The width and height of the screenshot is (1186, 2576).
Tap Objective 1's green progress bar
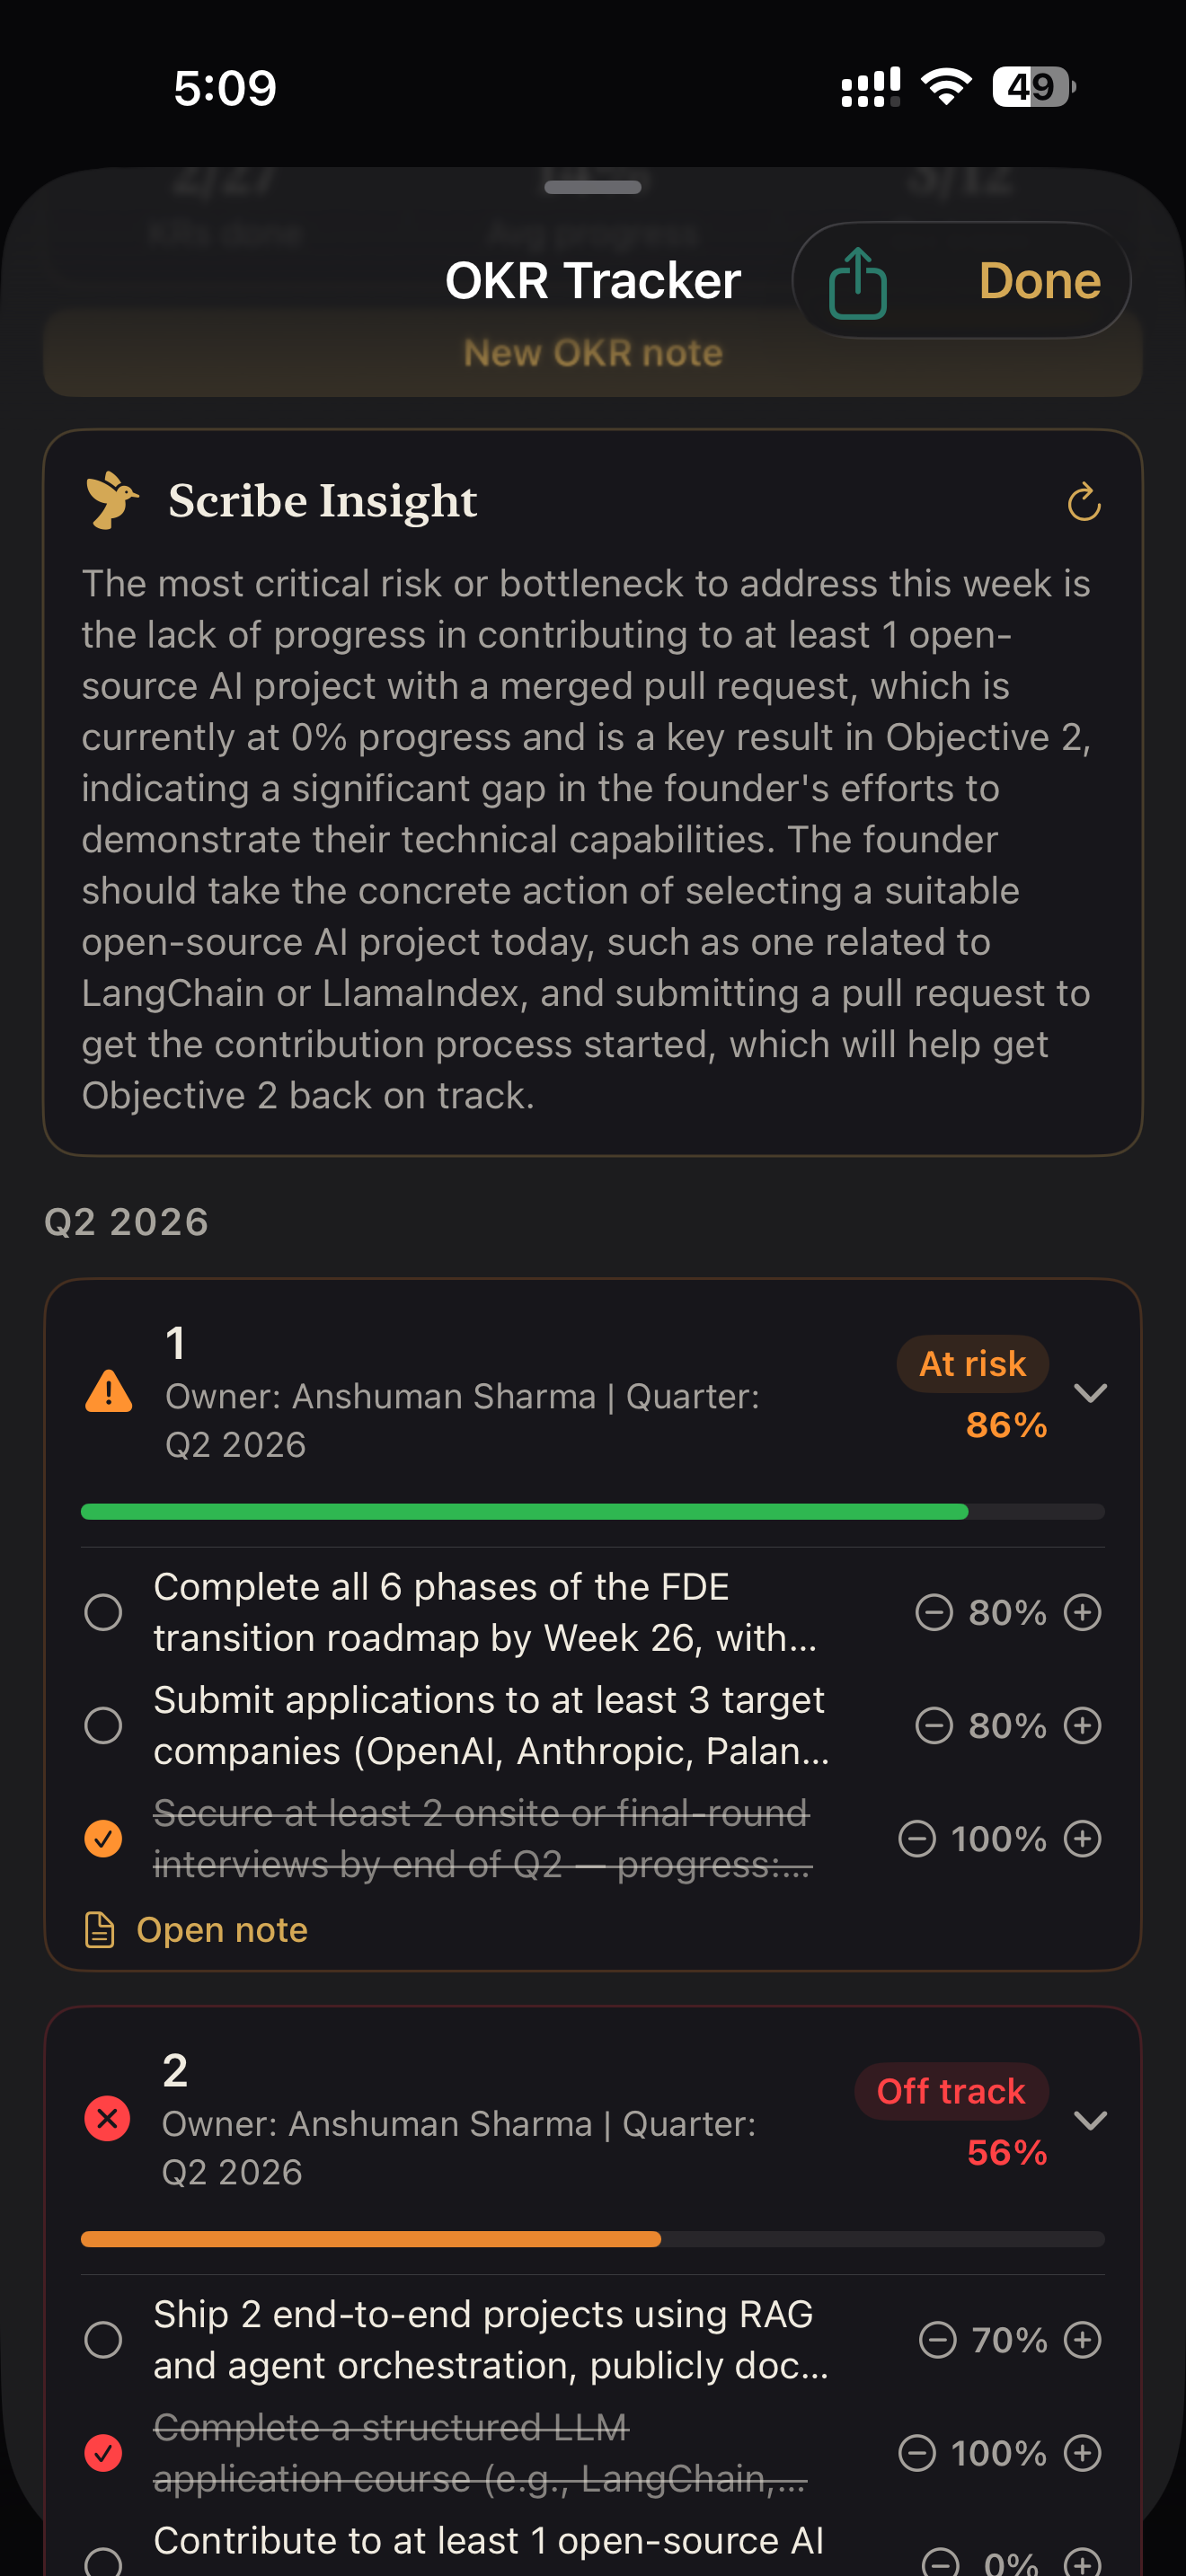point(524,1511)
